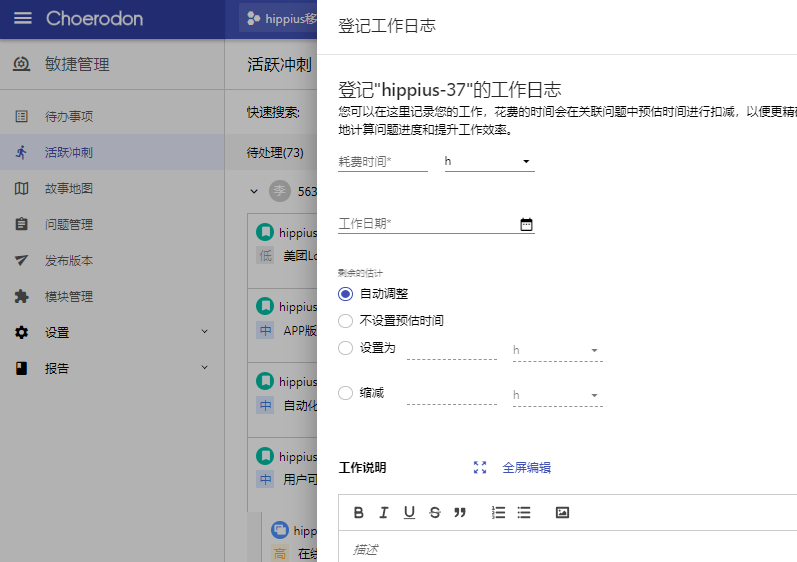Toggle bold formatting in editor
This screenshot has height=562, width=797.
pyautogui.click(x=358, y=513)
